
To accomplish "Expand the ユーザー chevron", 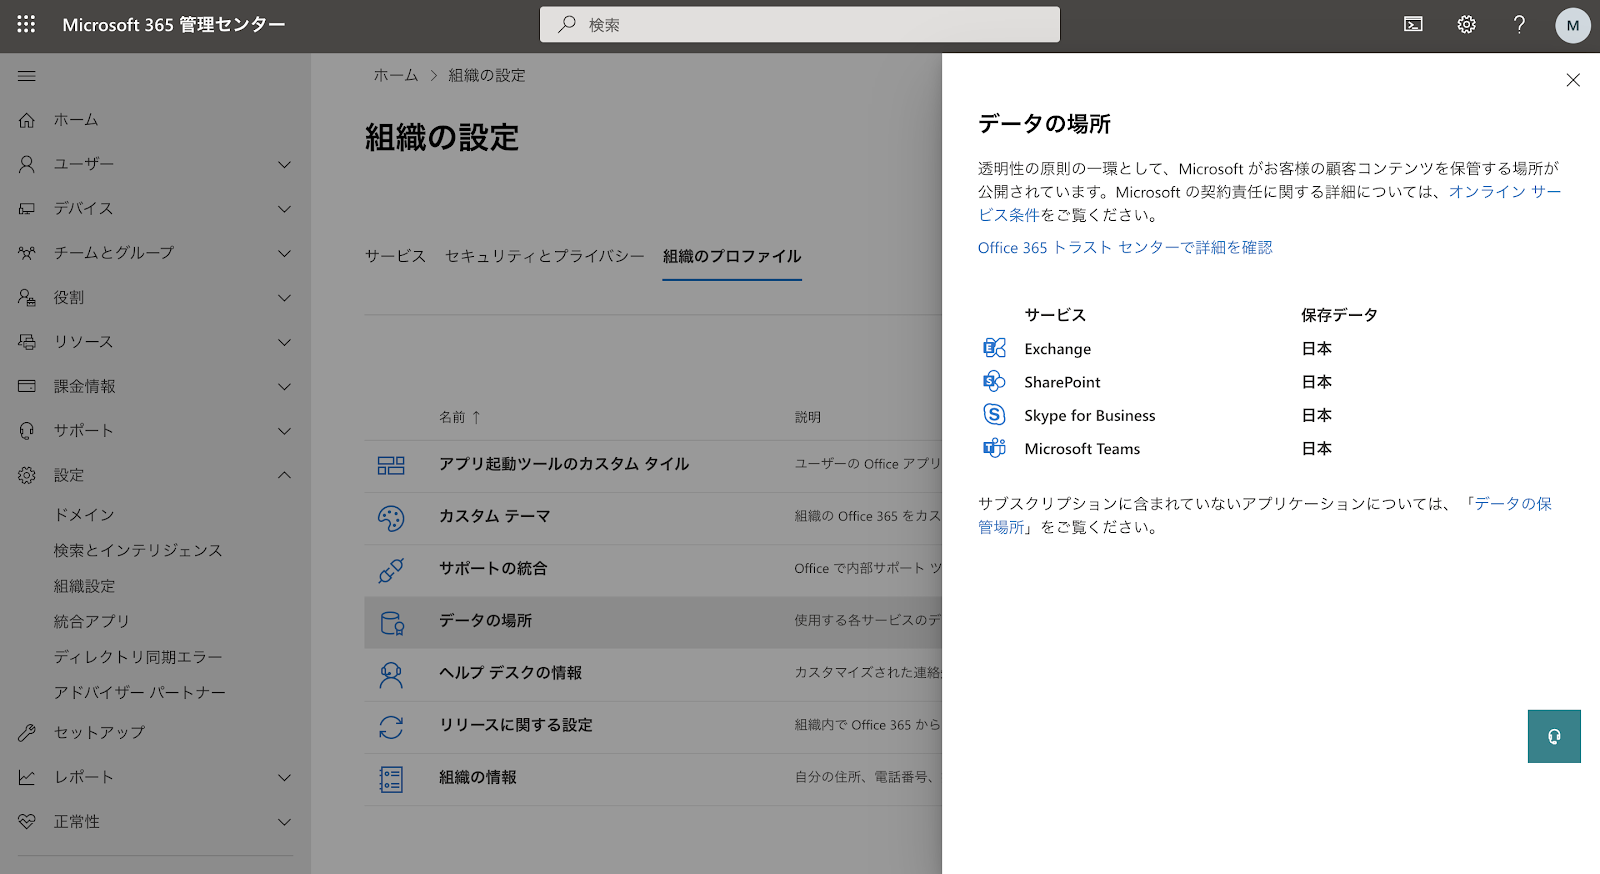I will (x=285, y=164).
